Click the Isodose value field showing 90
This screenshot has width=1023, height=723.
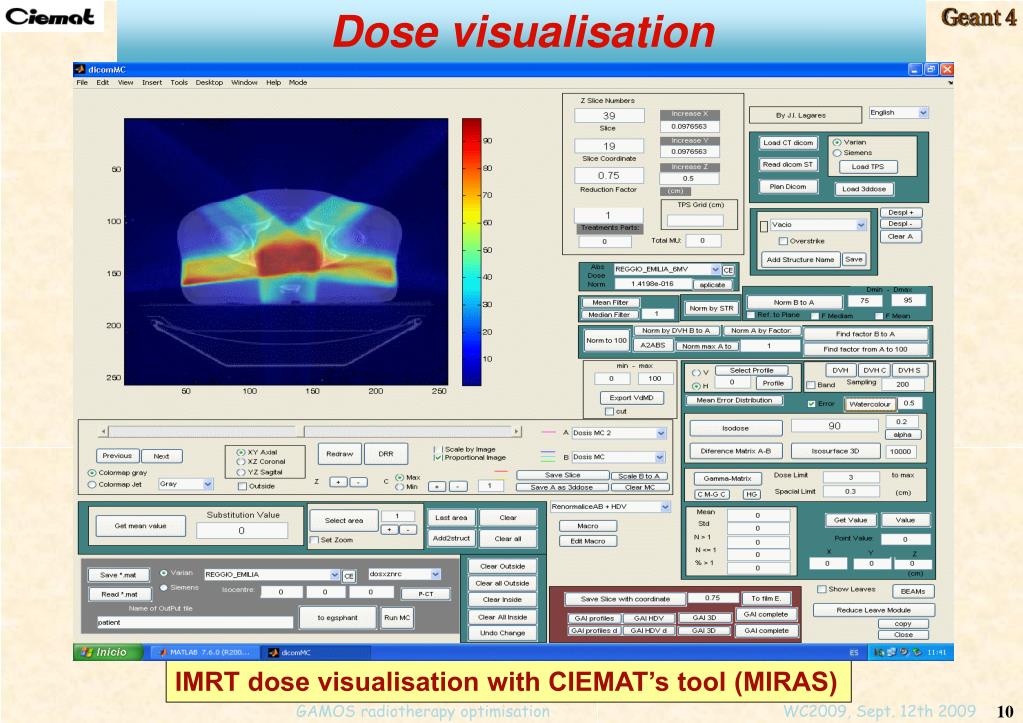point(834,426)
